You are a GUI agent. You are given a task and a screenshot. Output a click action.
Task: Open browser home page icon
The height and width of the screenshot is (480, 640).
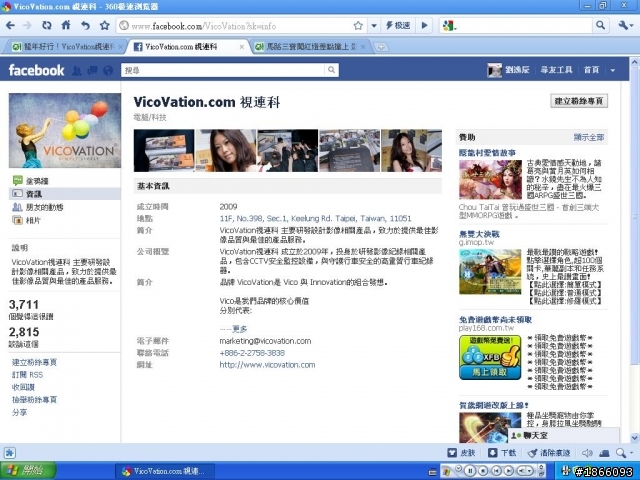pos(66,26)
